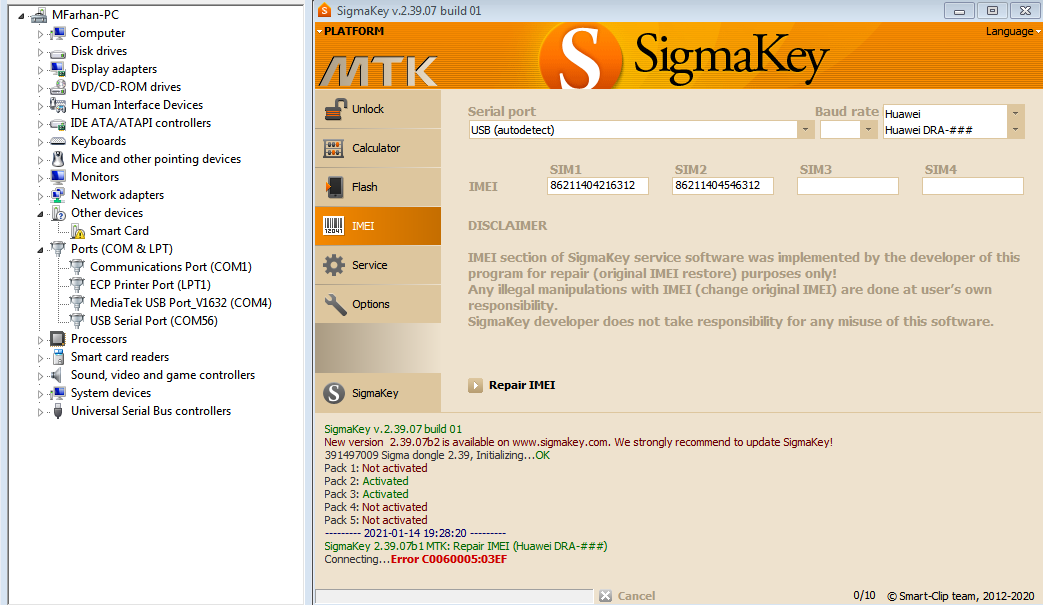Screen dimensions: 1043x605
Task: Click the empty SIM4 IMEI field
Action: pos(972,185)
